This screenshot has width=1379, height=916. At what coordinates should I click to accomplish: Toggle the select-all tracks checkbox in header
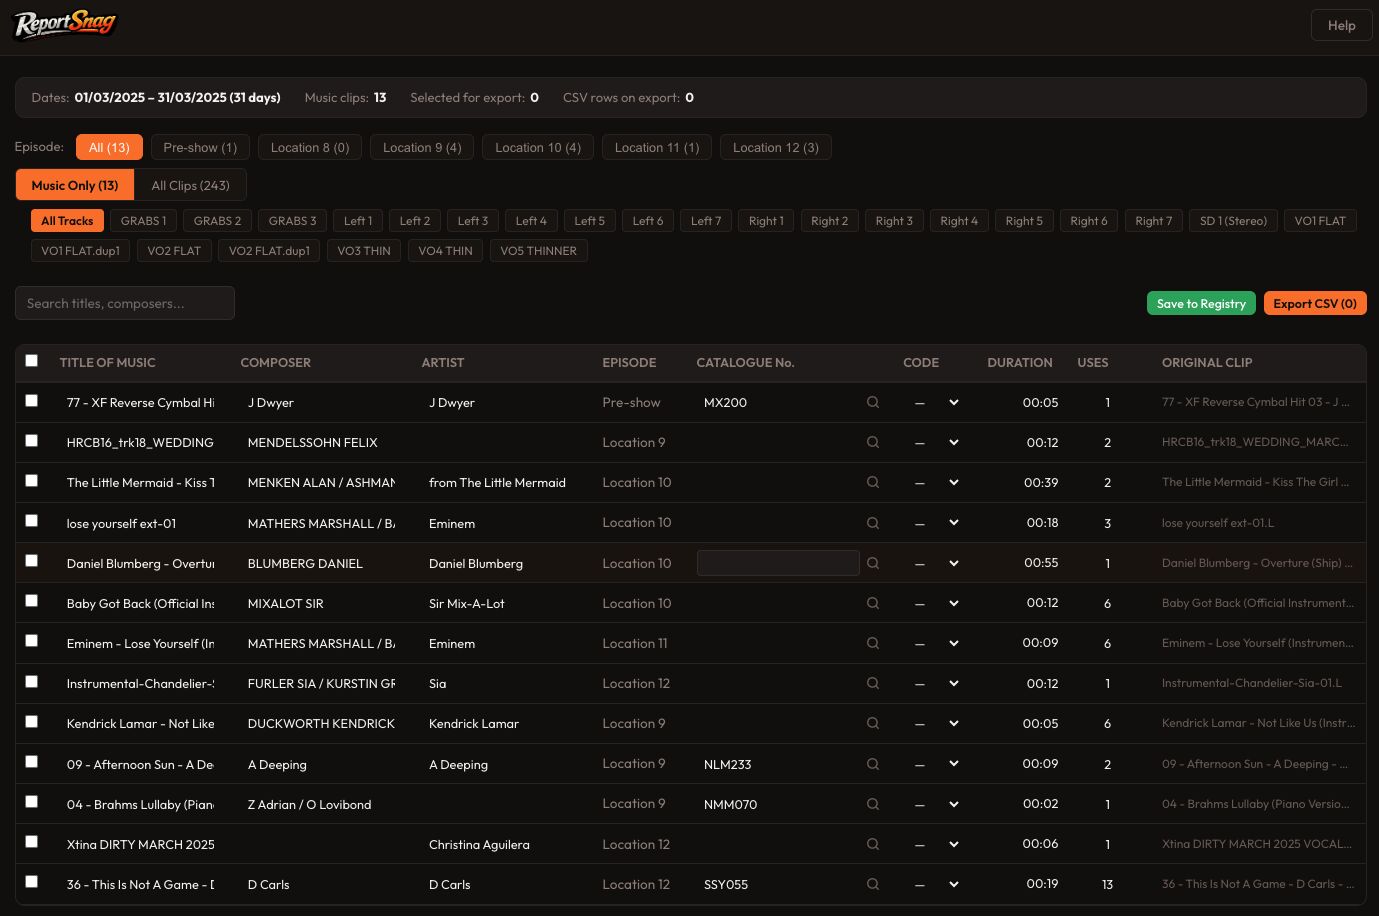click(x=32, y=361)
